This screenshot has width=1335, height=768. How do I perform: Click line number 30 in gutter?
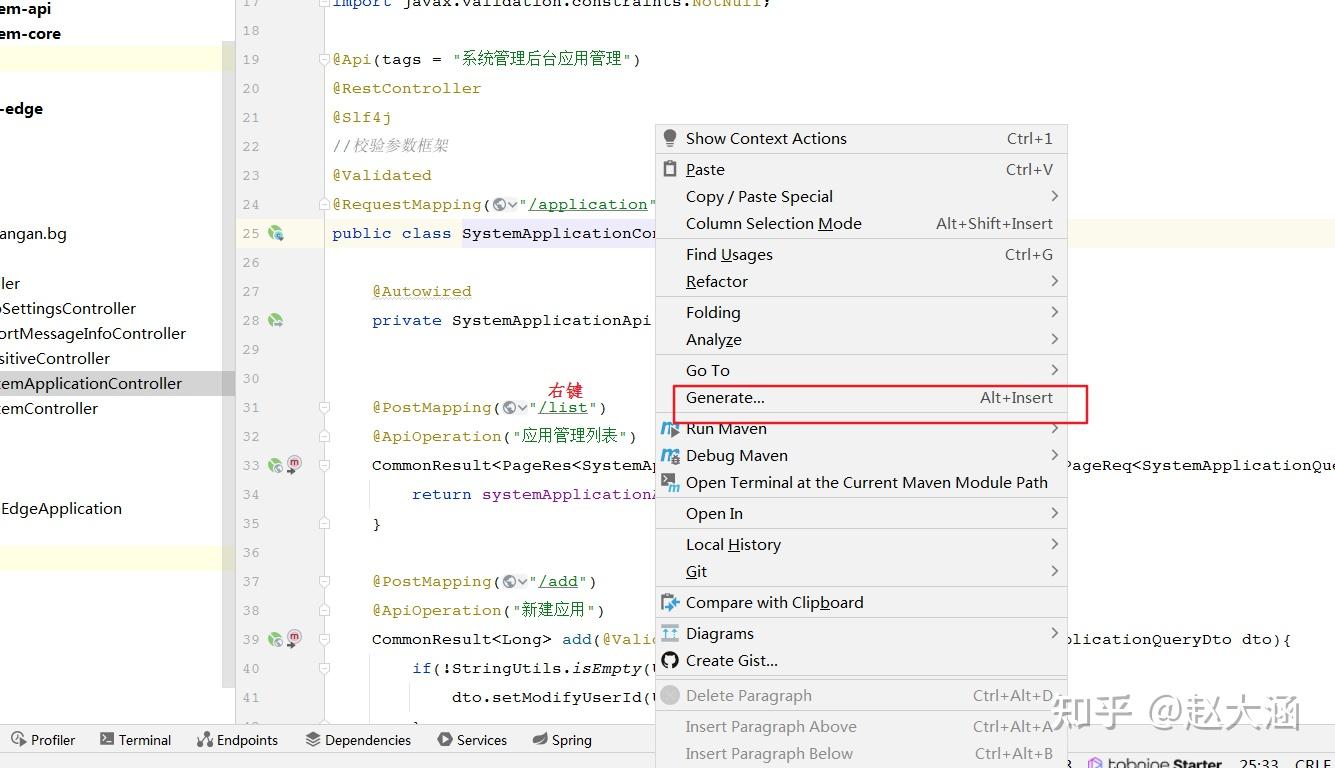point(250,378)
